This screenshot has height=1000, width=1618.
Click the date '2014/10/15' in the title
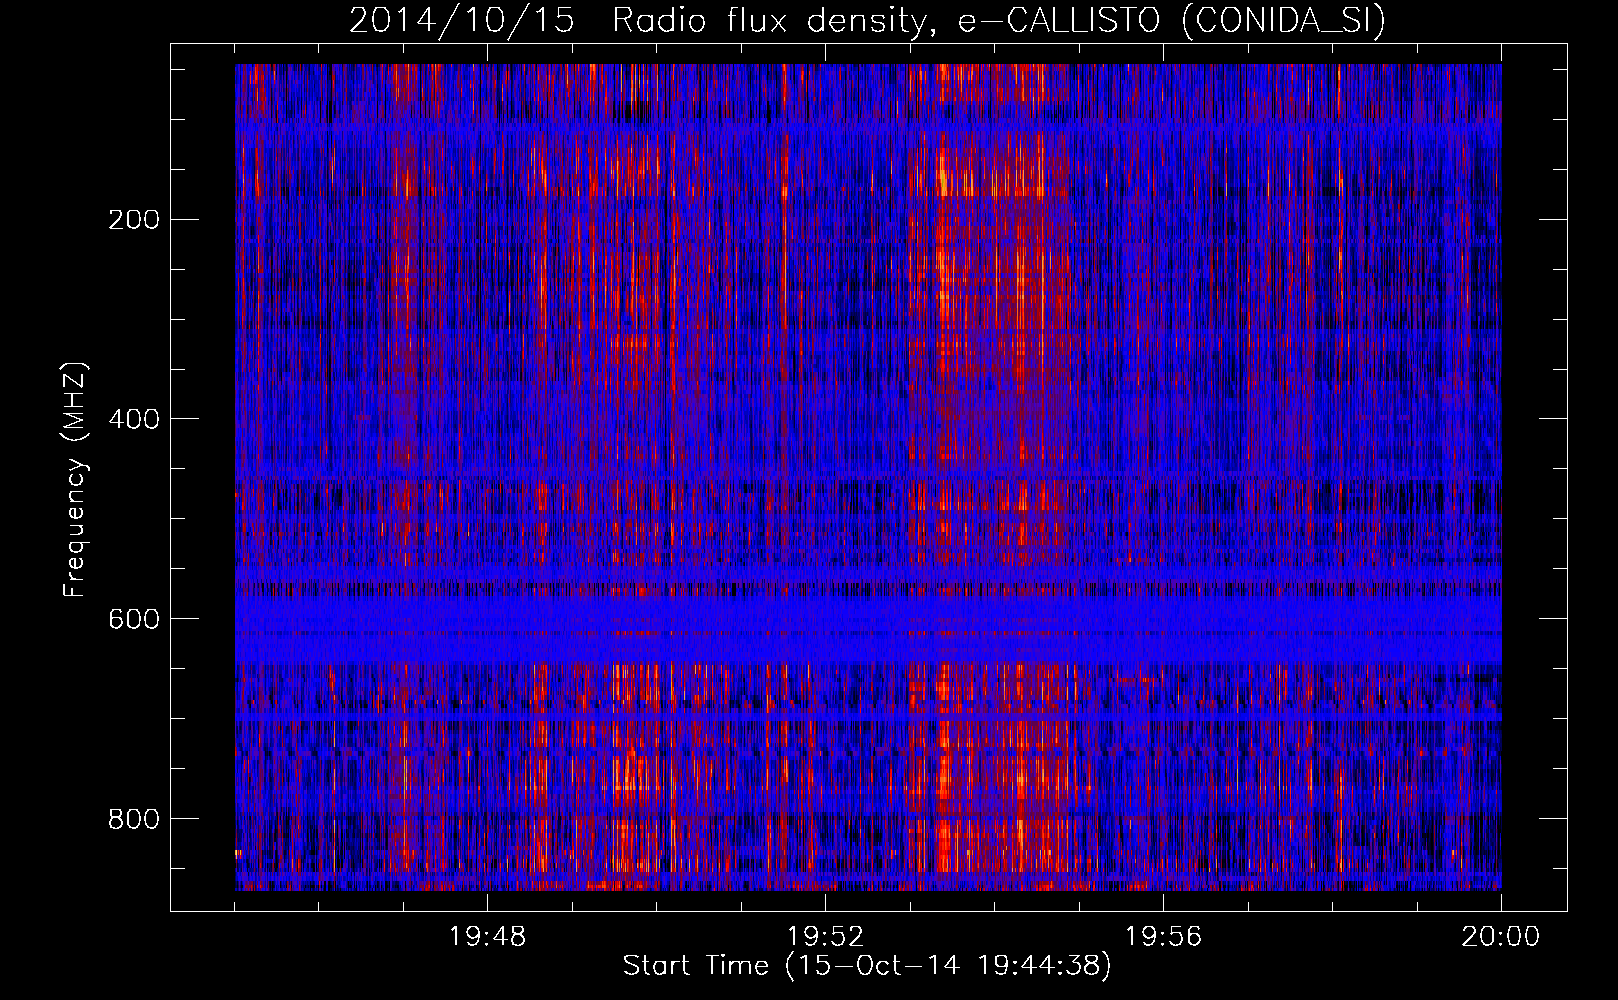(x=462, y=20)
